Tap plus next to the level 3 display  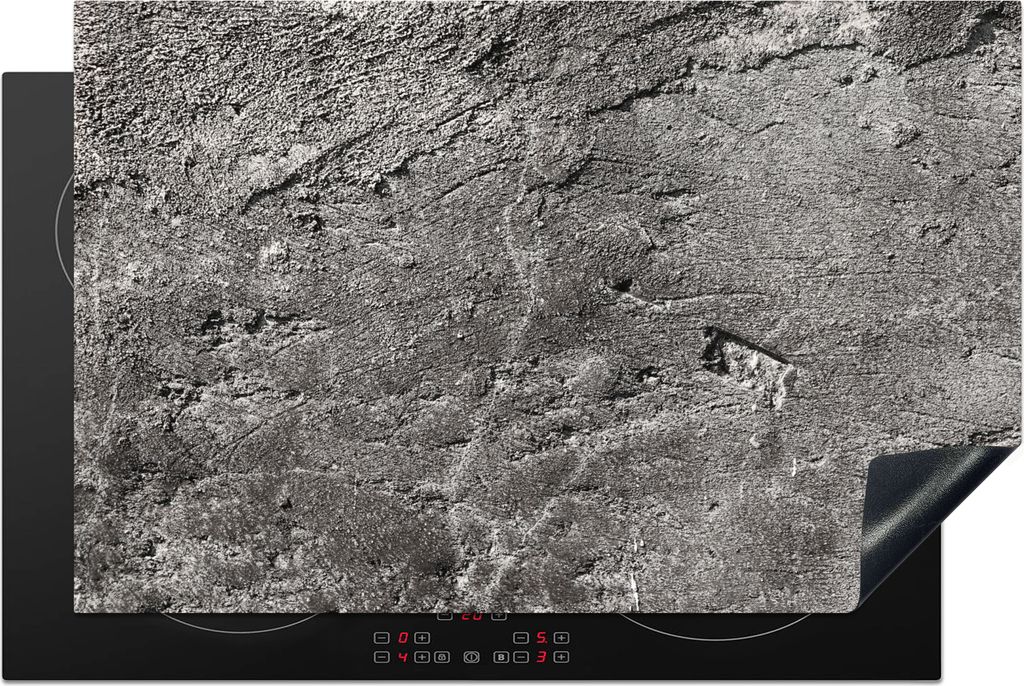[561, 657]
